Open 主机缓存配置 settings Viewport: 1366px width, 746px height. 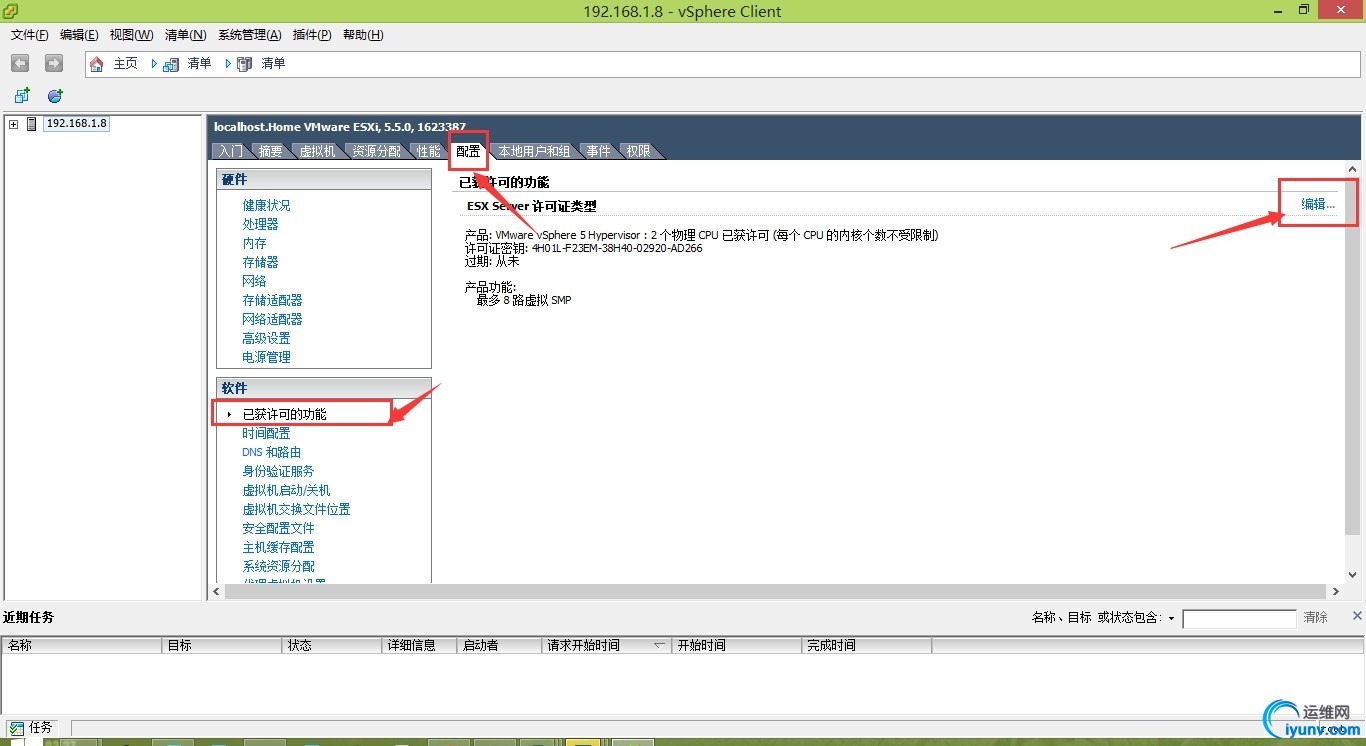[278, 547]
